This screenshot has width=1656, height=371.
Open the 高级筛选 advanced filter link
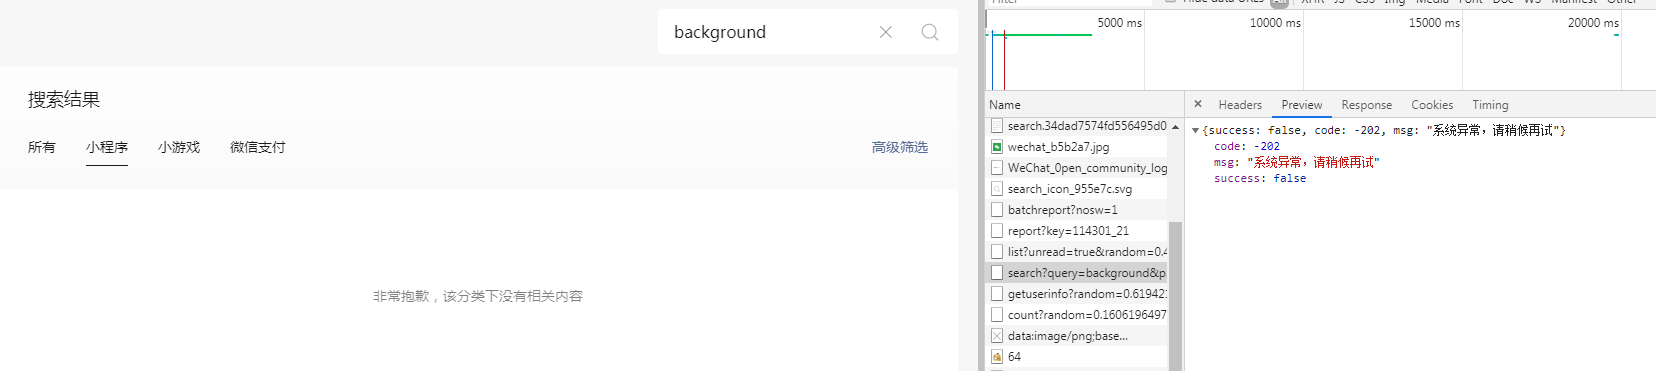tap(900, 147)
